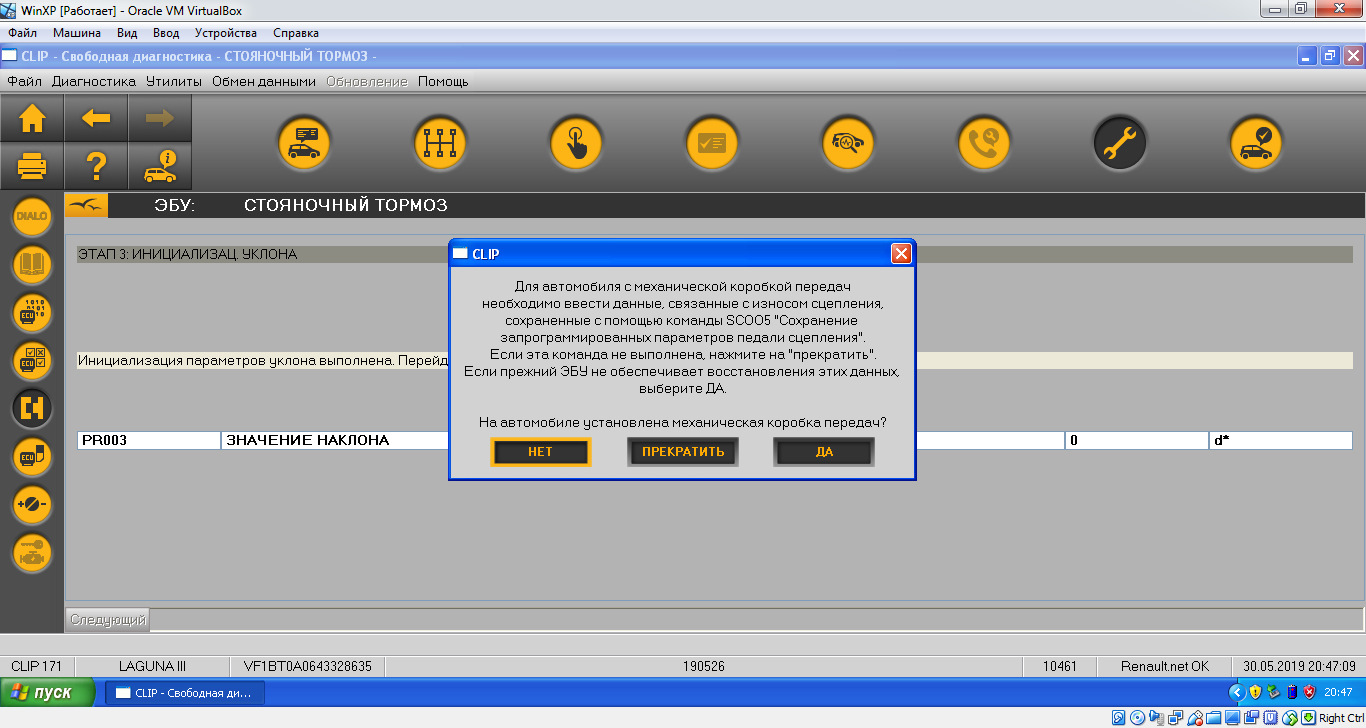This screenshot has height=728, width=1366.
Task: Click the car with checkmark icon
Action: [1256, 143]
